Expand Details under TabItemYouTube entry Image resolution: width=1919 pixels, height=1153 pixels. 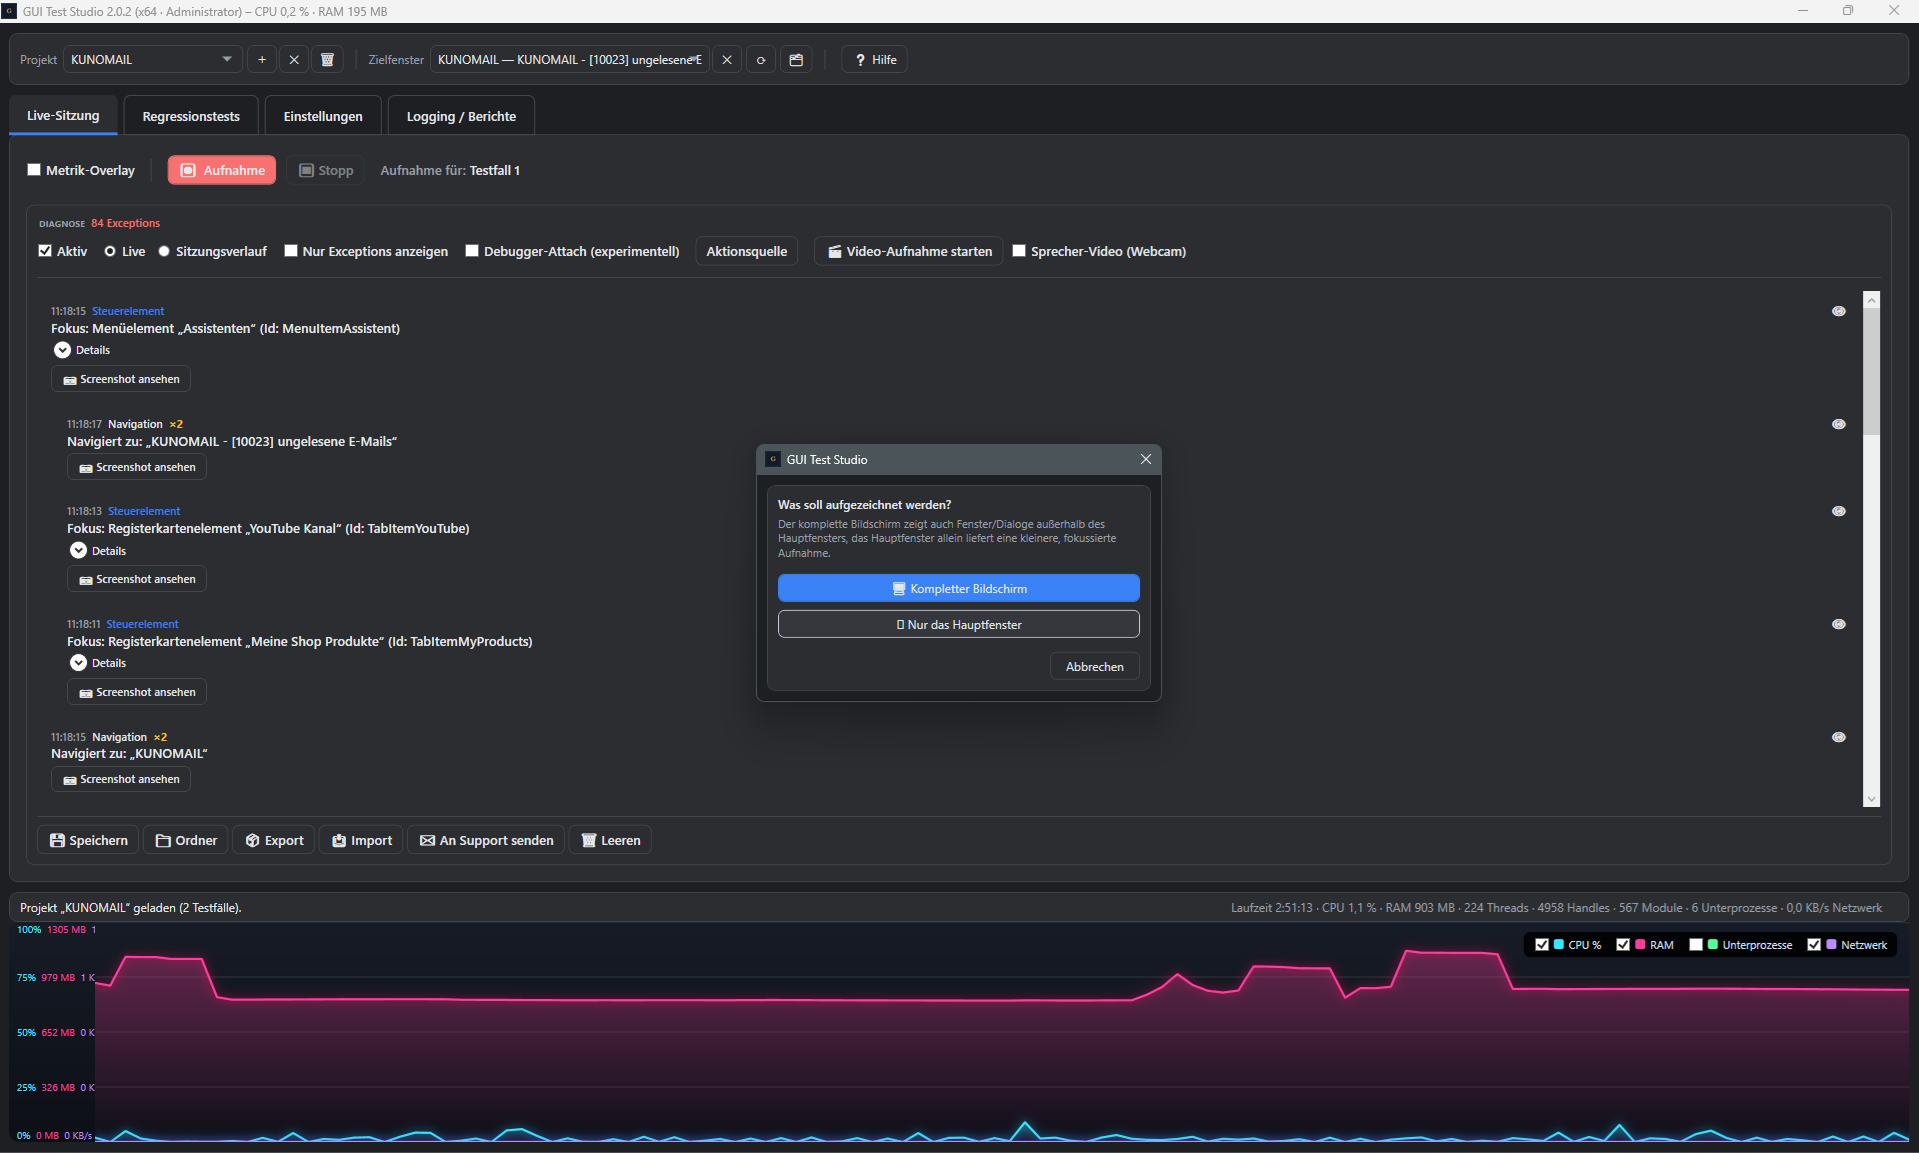point(78,550)
